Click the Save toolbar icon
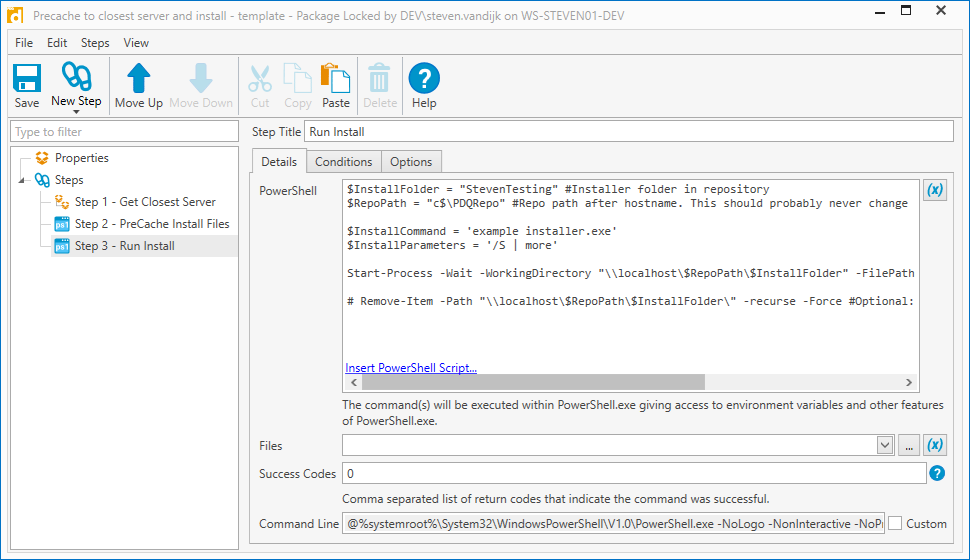The width and height of the screenshot is (970, 560). 27,79
